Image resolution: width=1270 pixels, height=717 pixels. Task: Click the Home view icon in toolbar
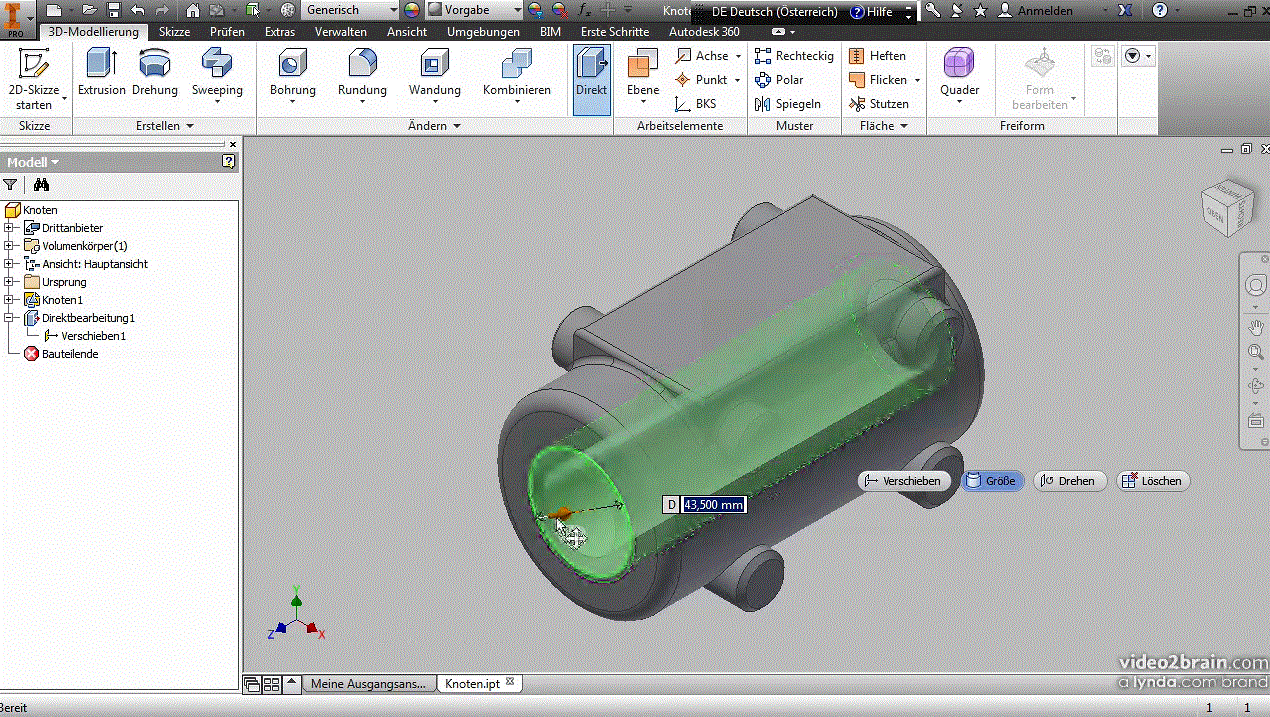coord(194,10)
